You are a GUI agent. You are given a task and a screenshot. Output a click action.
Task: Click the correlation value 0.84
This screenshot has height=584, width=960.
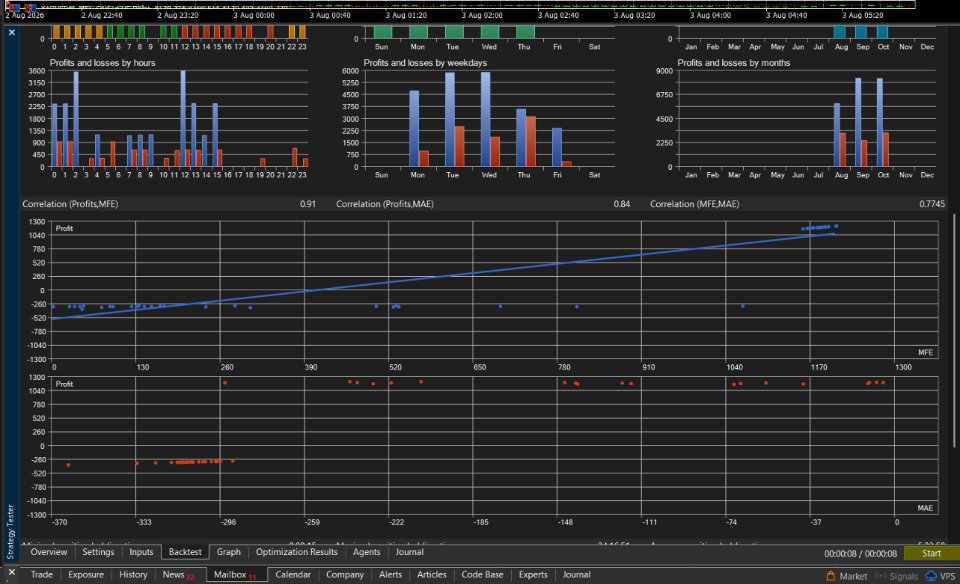click(x=621, y=204)
